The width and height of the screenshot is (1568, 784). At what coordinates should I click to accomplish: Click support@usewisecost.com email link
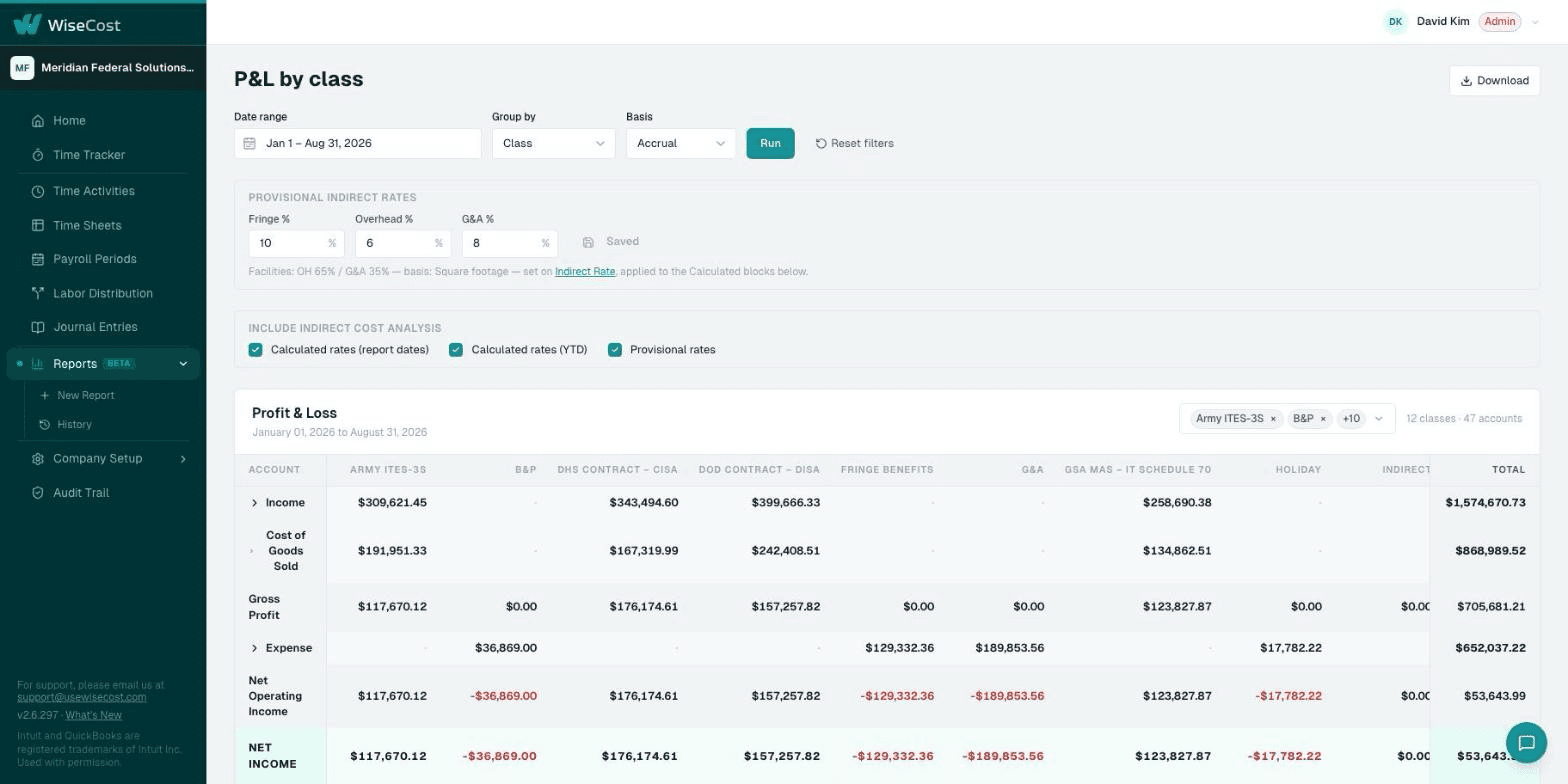point(81,698)
